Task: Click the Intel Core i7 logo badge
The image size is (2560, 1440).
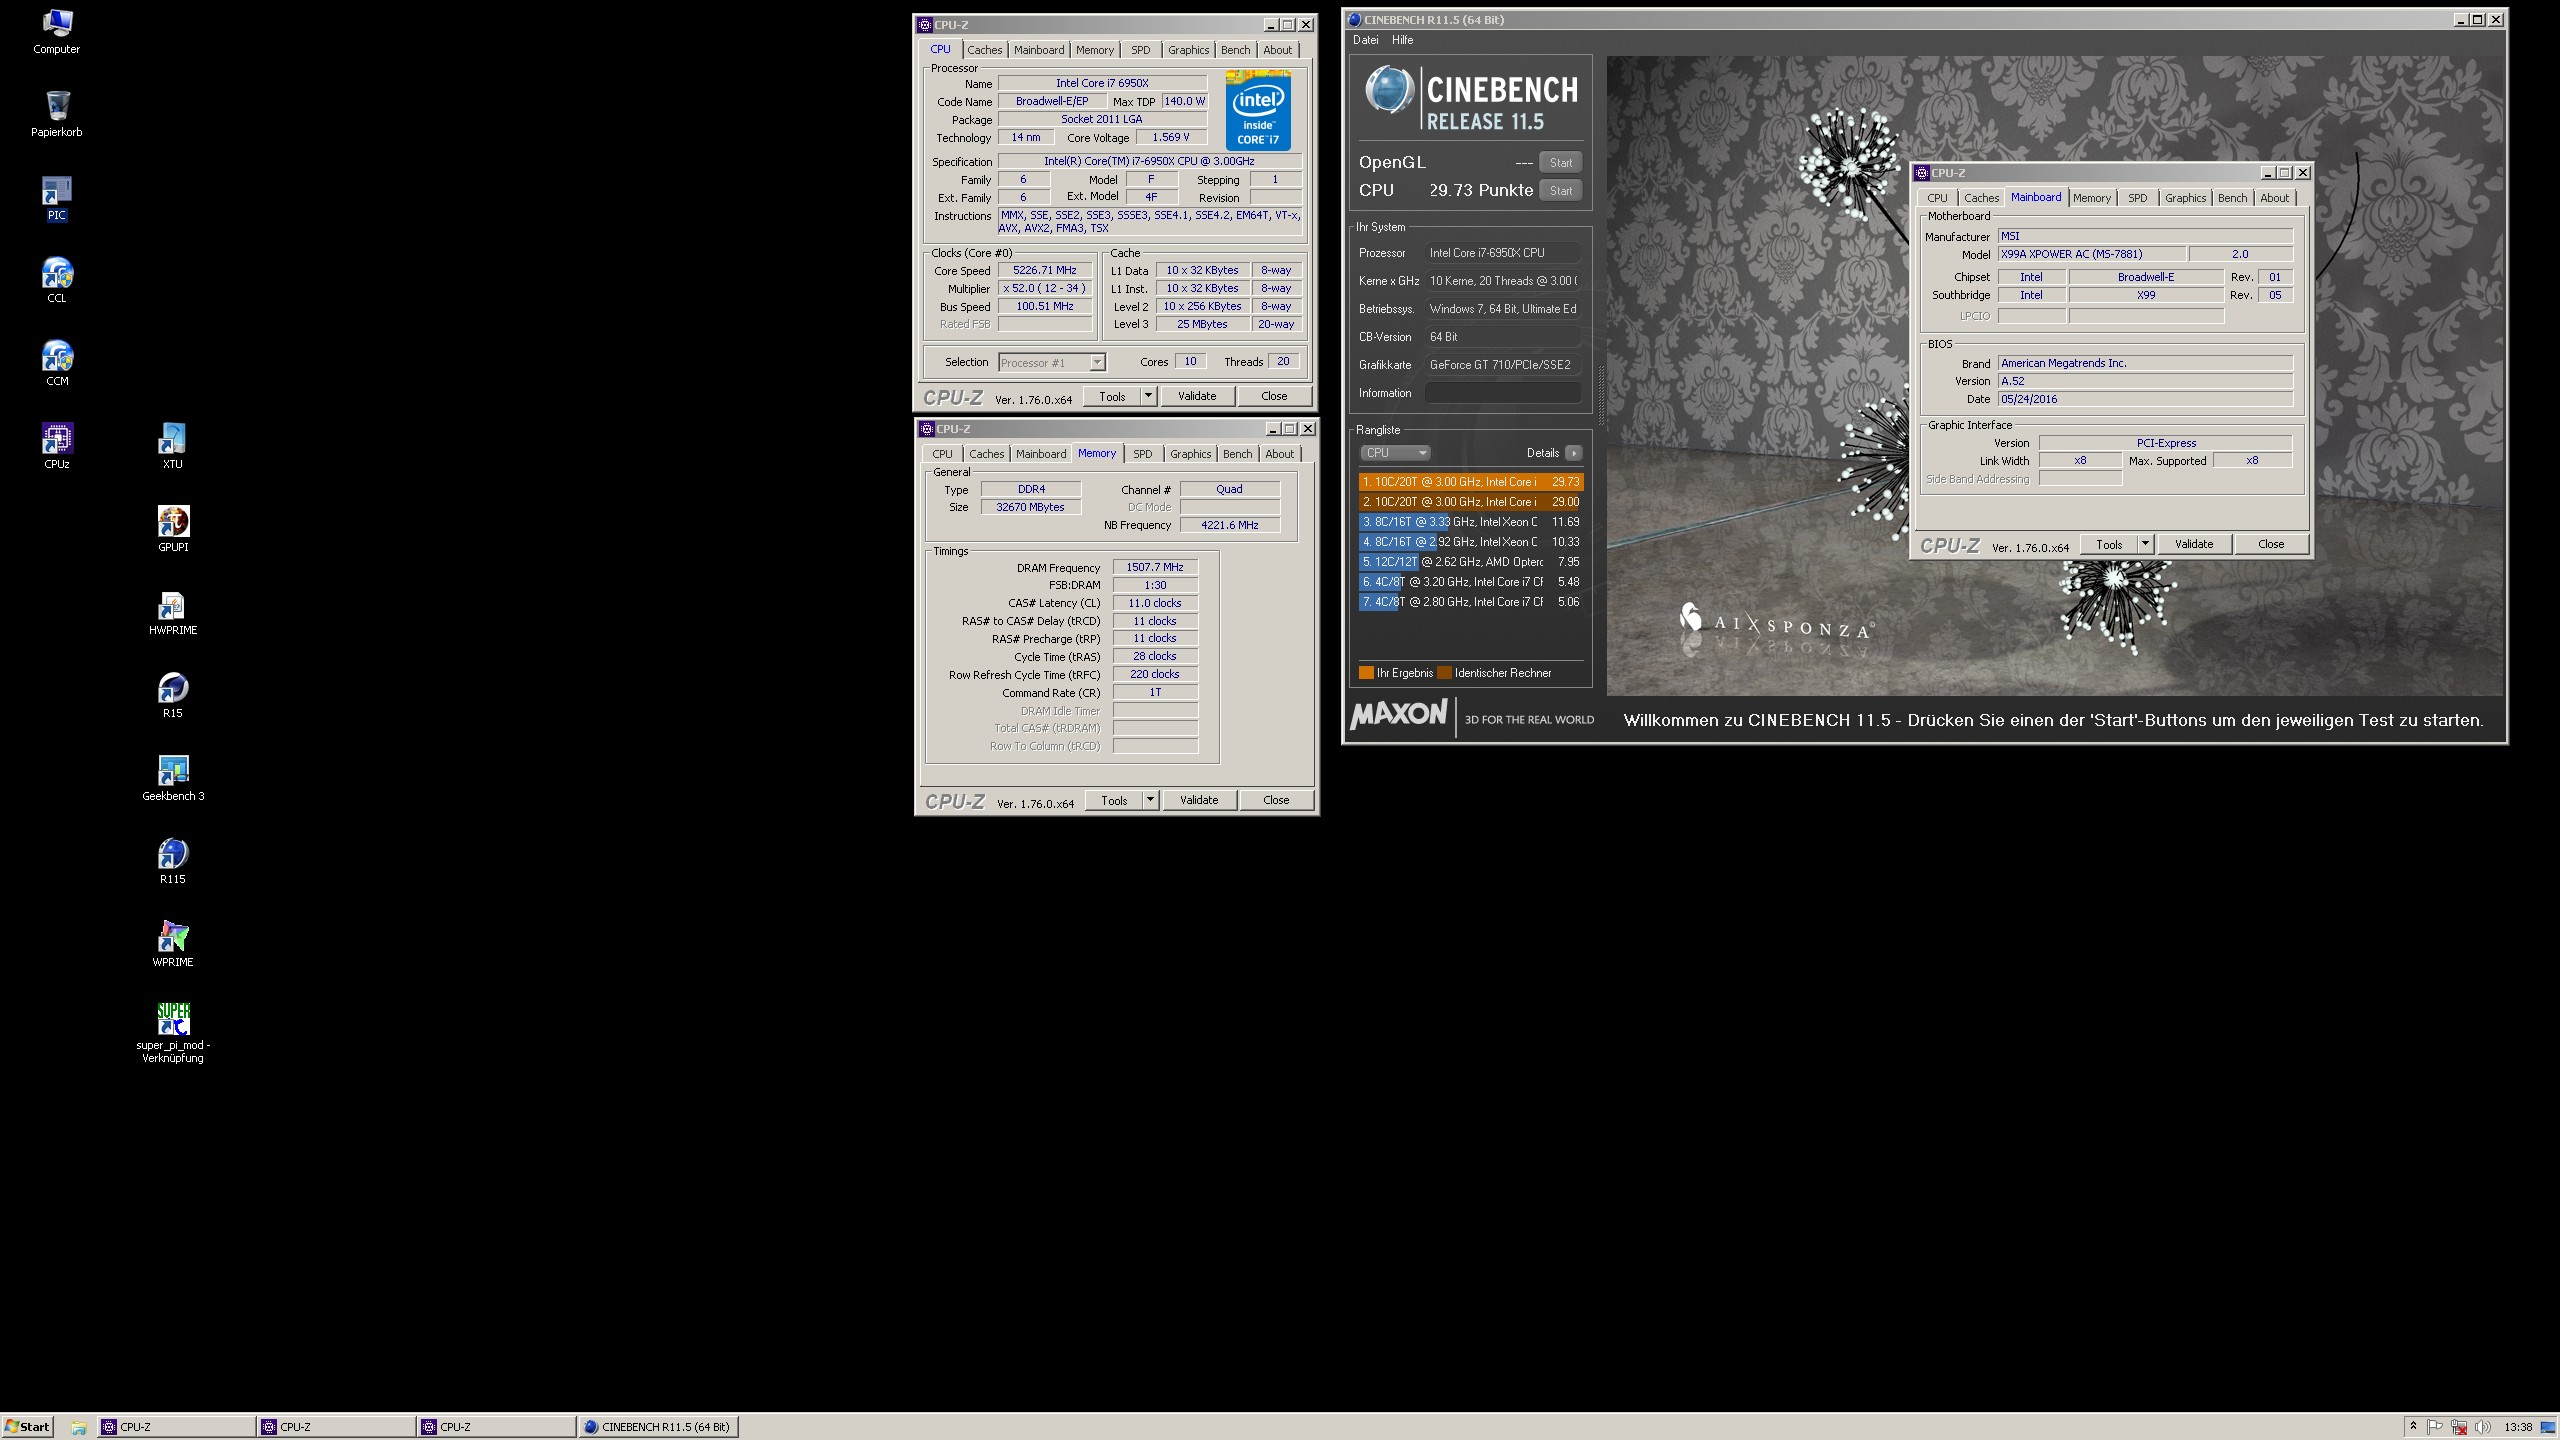Action: pyautogui.click(x=1258, y=110)
